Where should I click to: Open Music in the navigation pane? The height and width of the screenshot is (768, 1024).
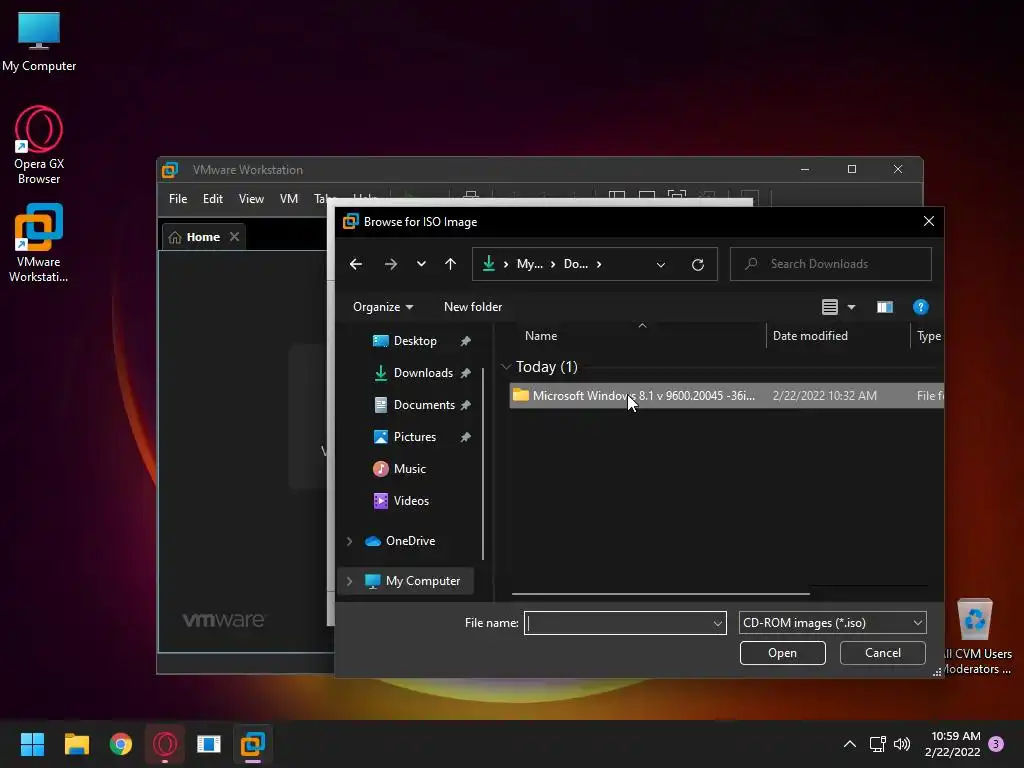point(409,469)
